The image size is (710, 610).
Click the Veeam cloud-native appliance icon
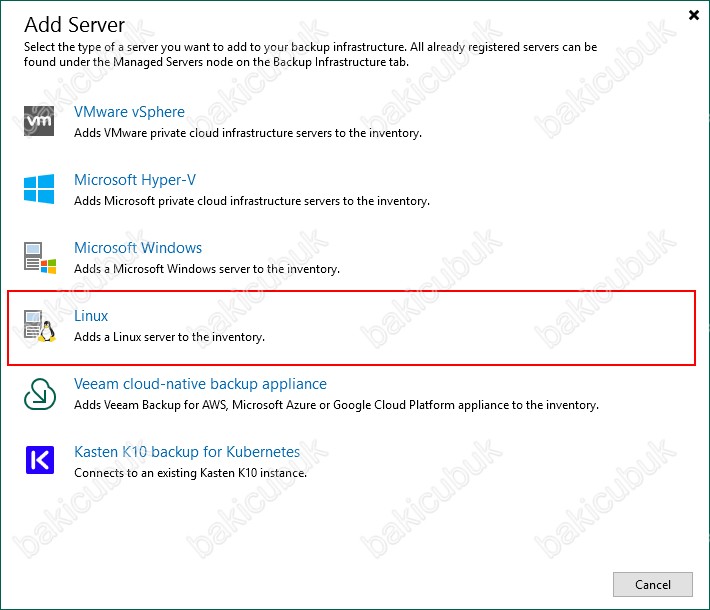(40, 394)
